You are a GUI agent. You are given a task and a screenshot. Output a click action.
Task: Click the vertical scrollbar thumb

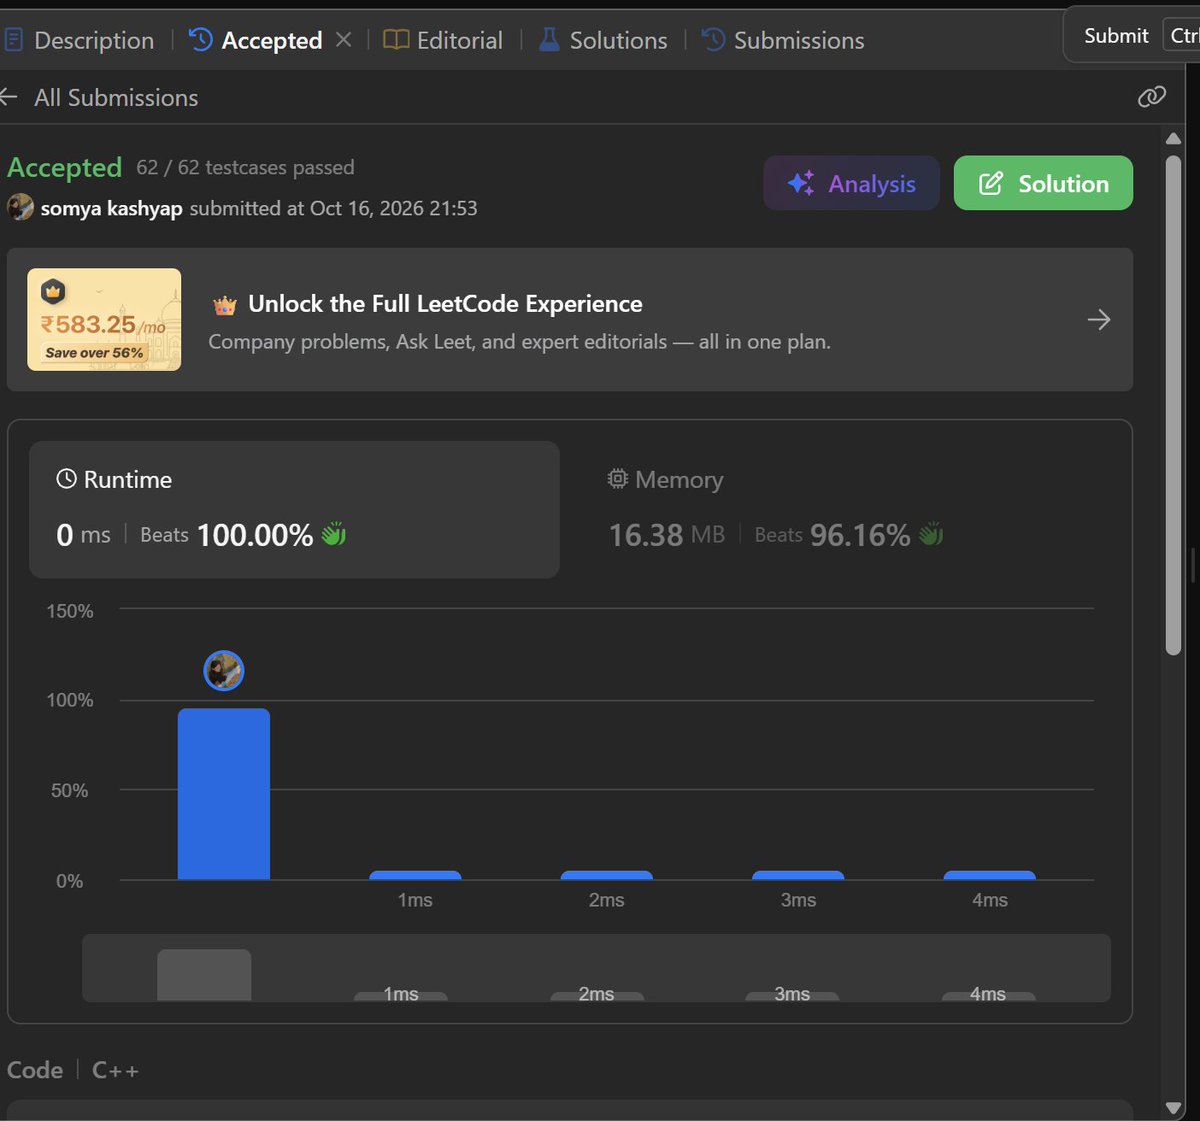tap(1174, 405)
